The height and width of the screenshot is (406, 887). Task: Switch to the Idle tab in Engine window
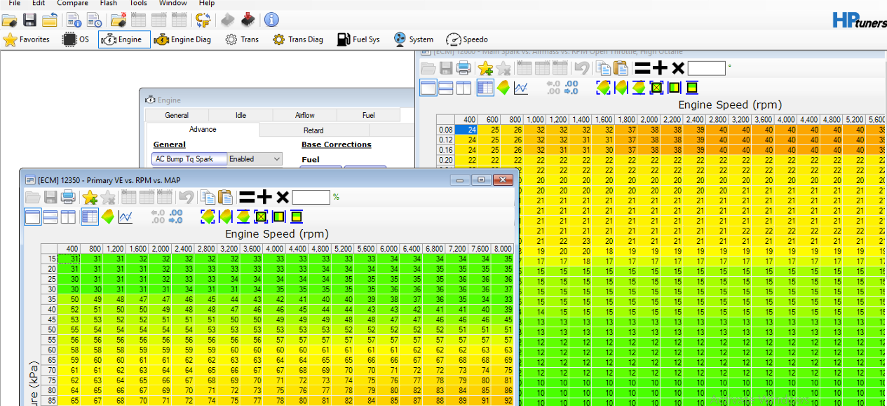pos(240,115)
